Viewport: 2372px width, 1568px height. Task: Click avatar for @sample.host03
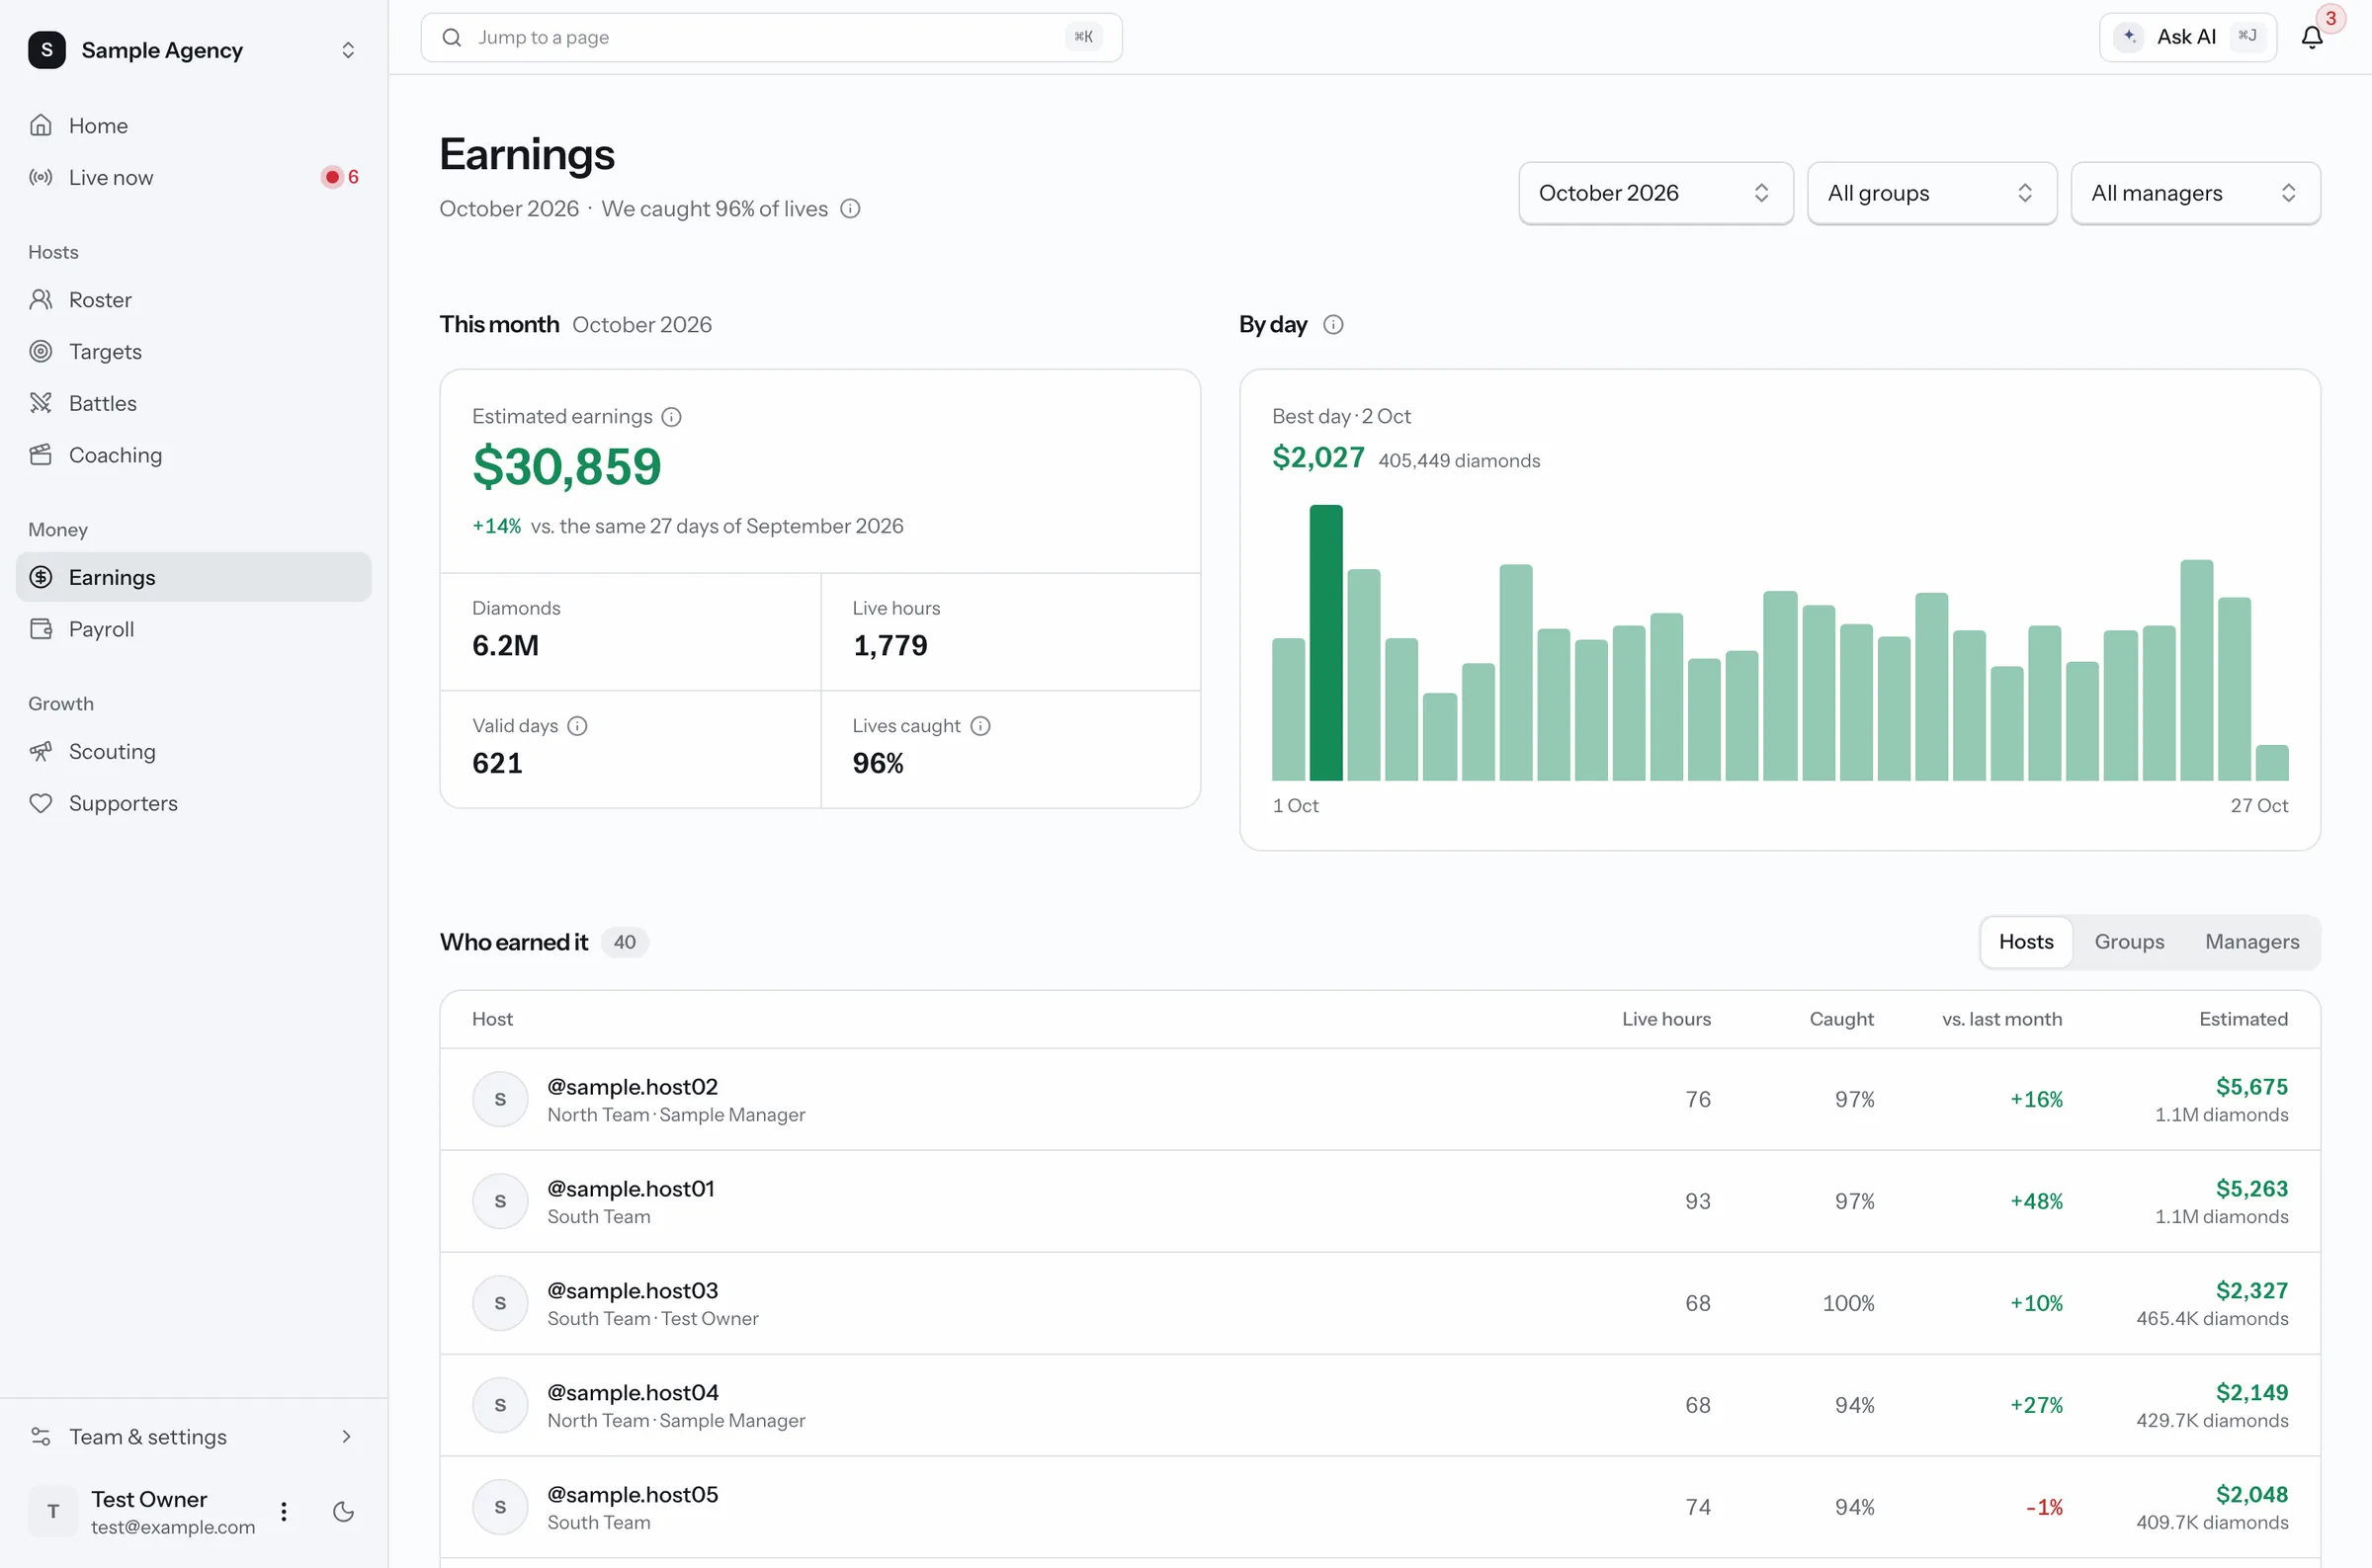tap(500, 1304)
